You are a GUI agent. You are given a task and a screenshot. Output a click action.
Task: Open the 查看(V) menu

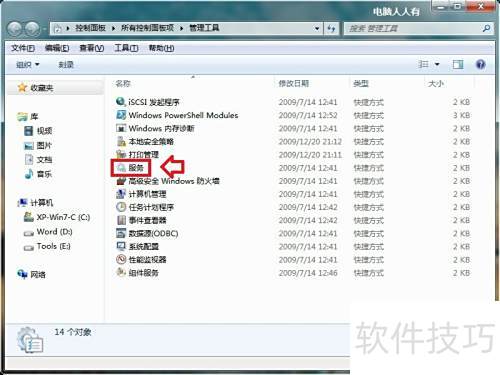click(x=92, y=48)
